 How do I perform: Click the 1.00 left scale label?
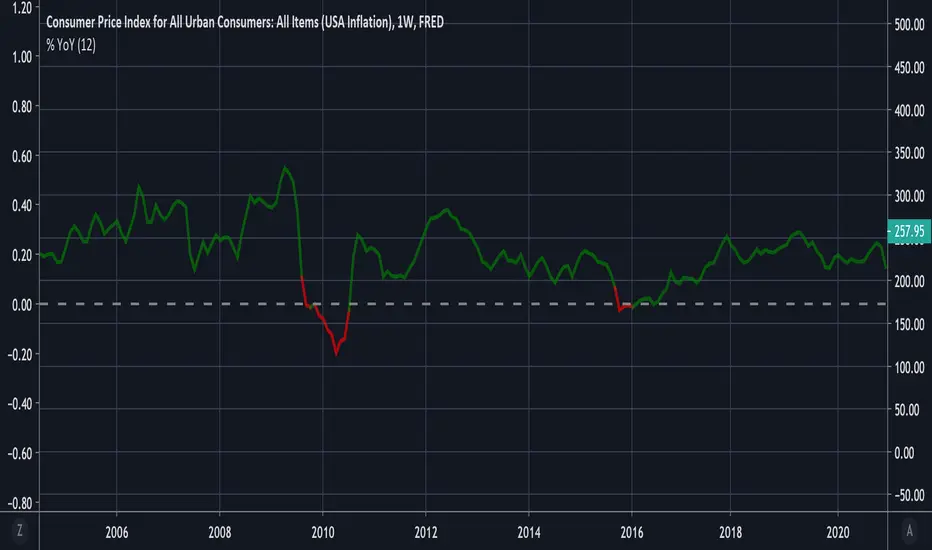pos(22,57)
